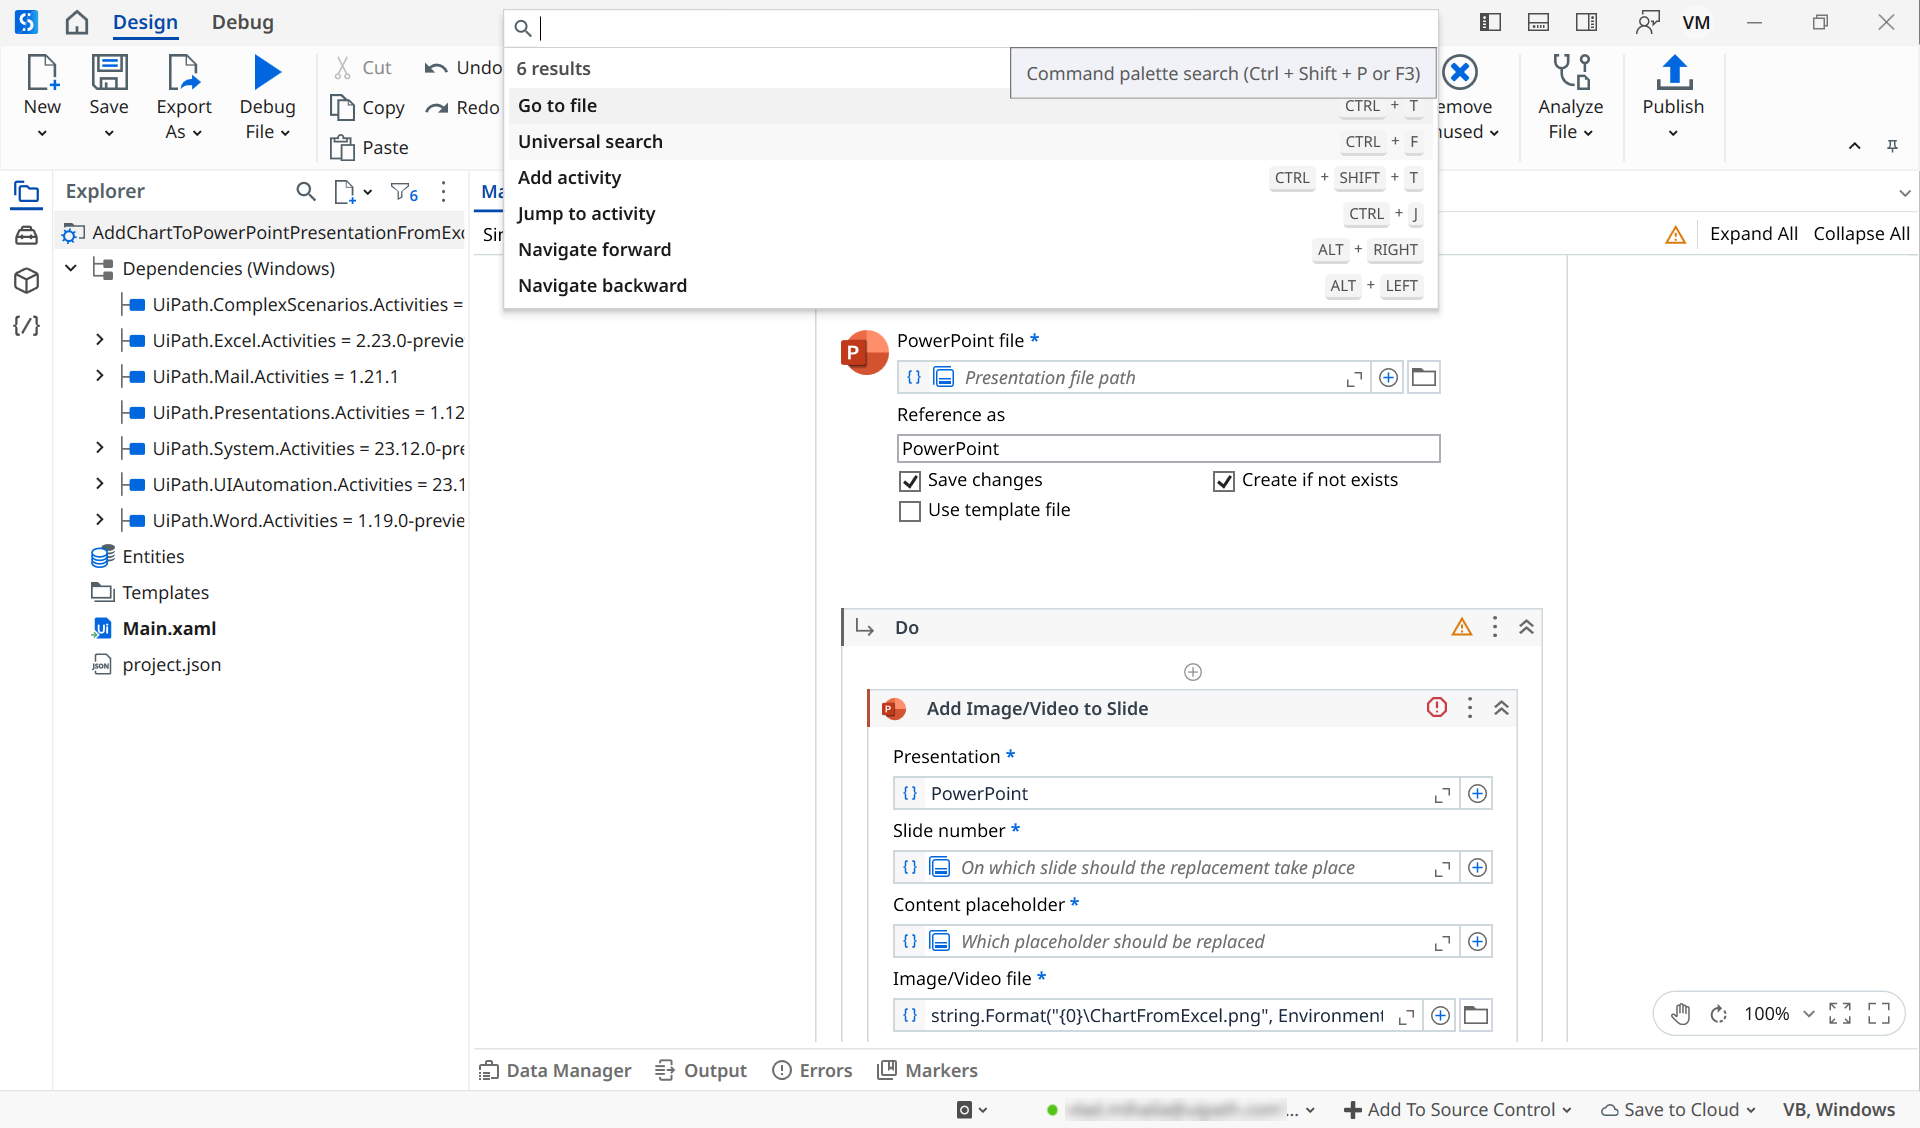This screenshot has width=1920, height=1128.
Task: Click the New file icon
Action: pyautogui.click(x=42, y=73)
